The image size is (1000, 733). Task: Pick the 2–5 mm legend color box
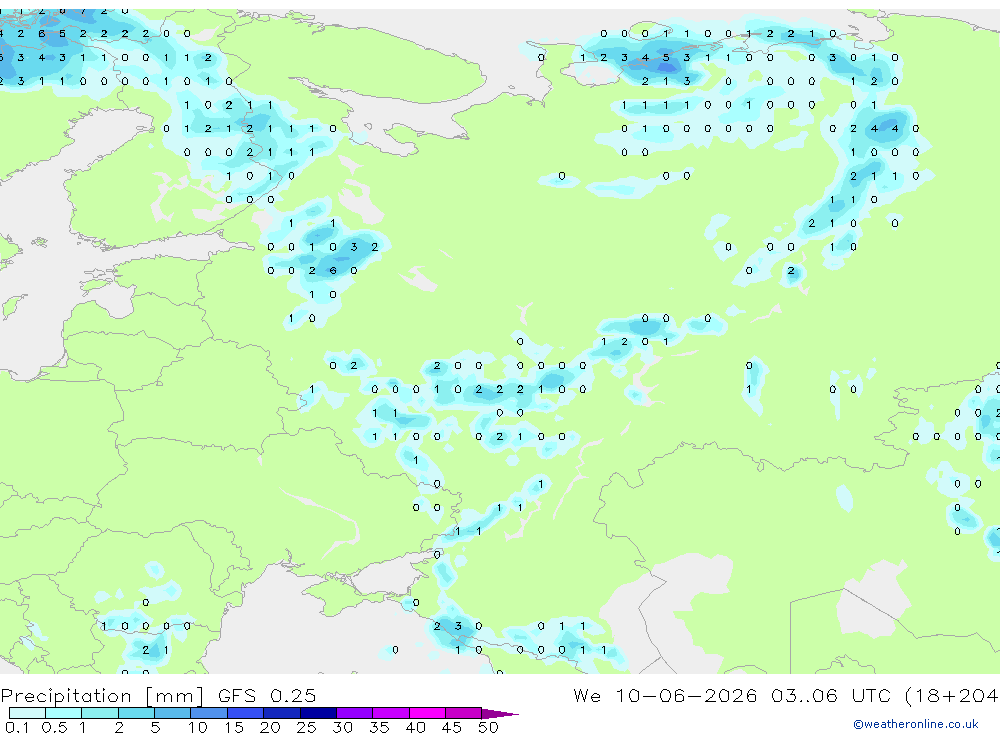tap(136, 713)
